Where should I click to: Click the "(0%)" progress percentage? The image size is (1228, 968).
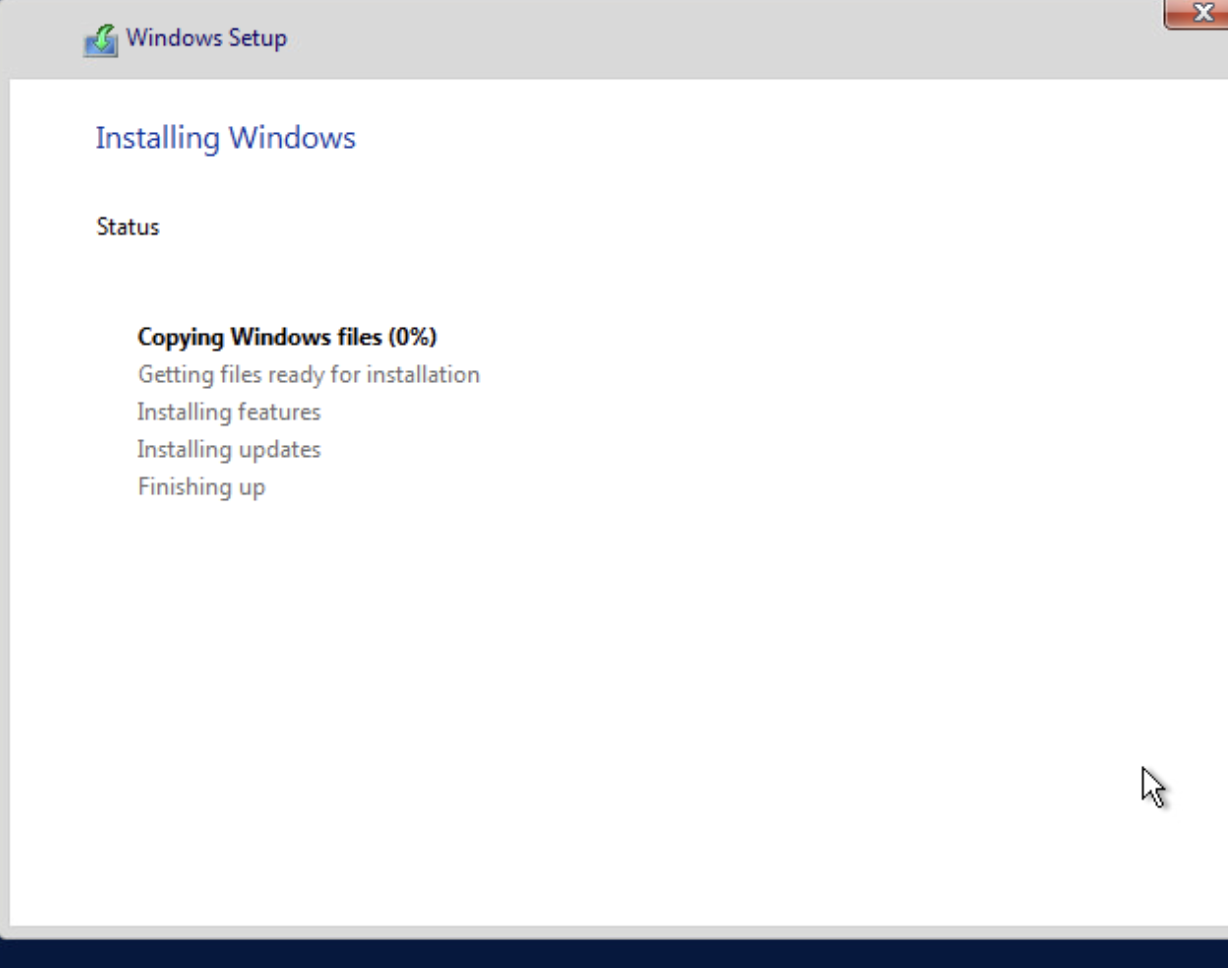coord(413,337)
